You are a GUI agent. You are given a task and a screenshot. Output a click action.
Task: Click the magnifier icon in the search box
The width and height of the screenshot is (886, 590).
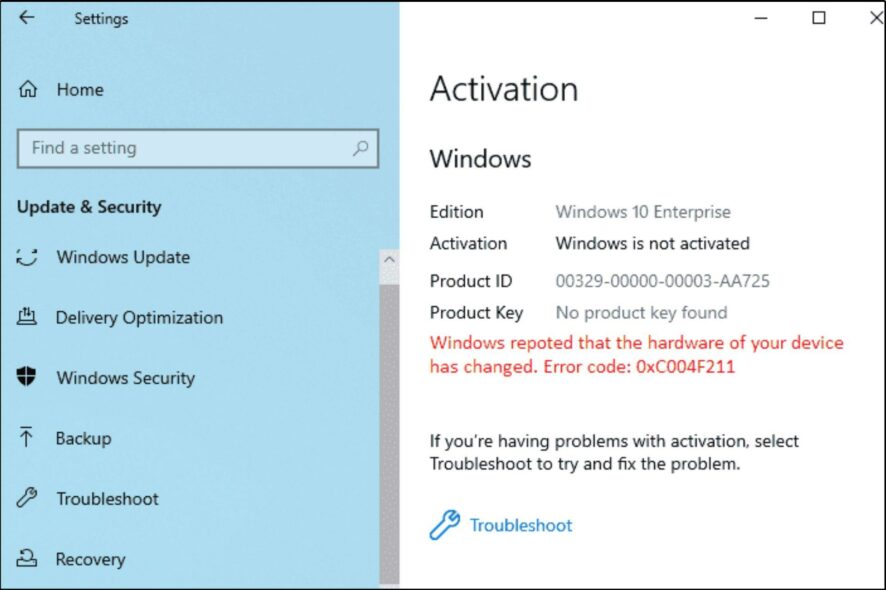359,148
